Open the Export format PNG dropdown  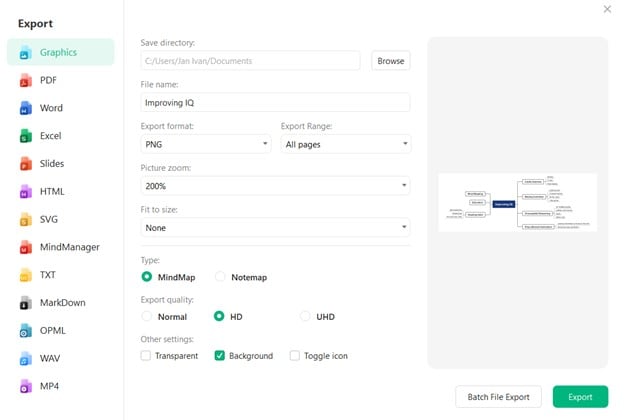point(206,144)
